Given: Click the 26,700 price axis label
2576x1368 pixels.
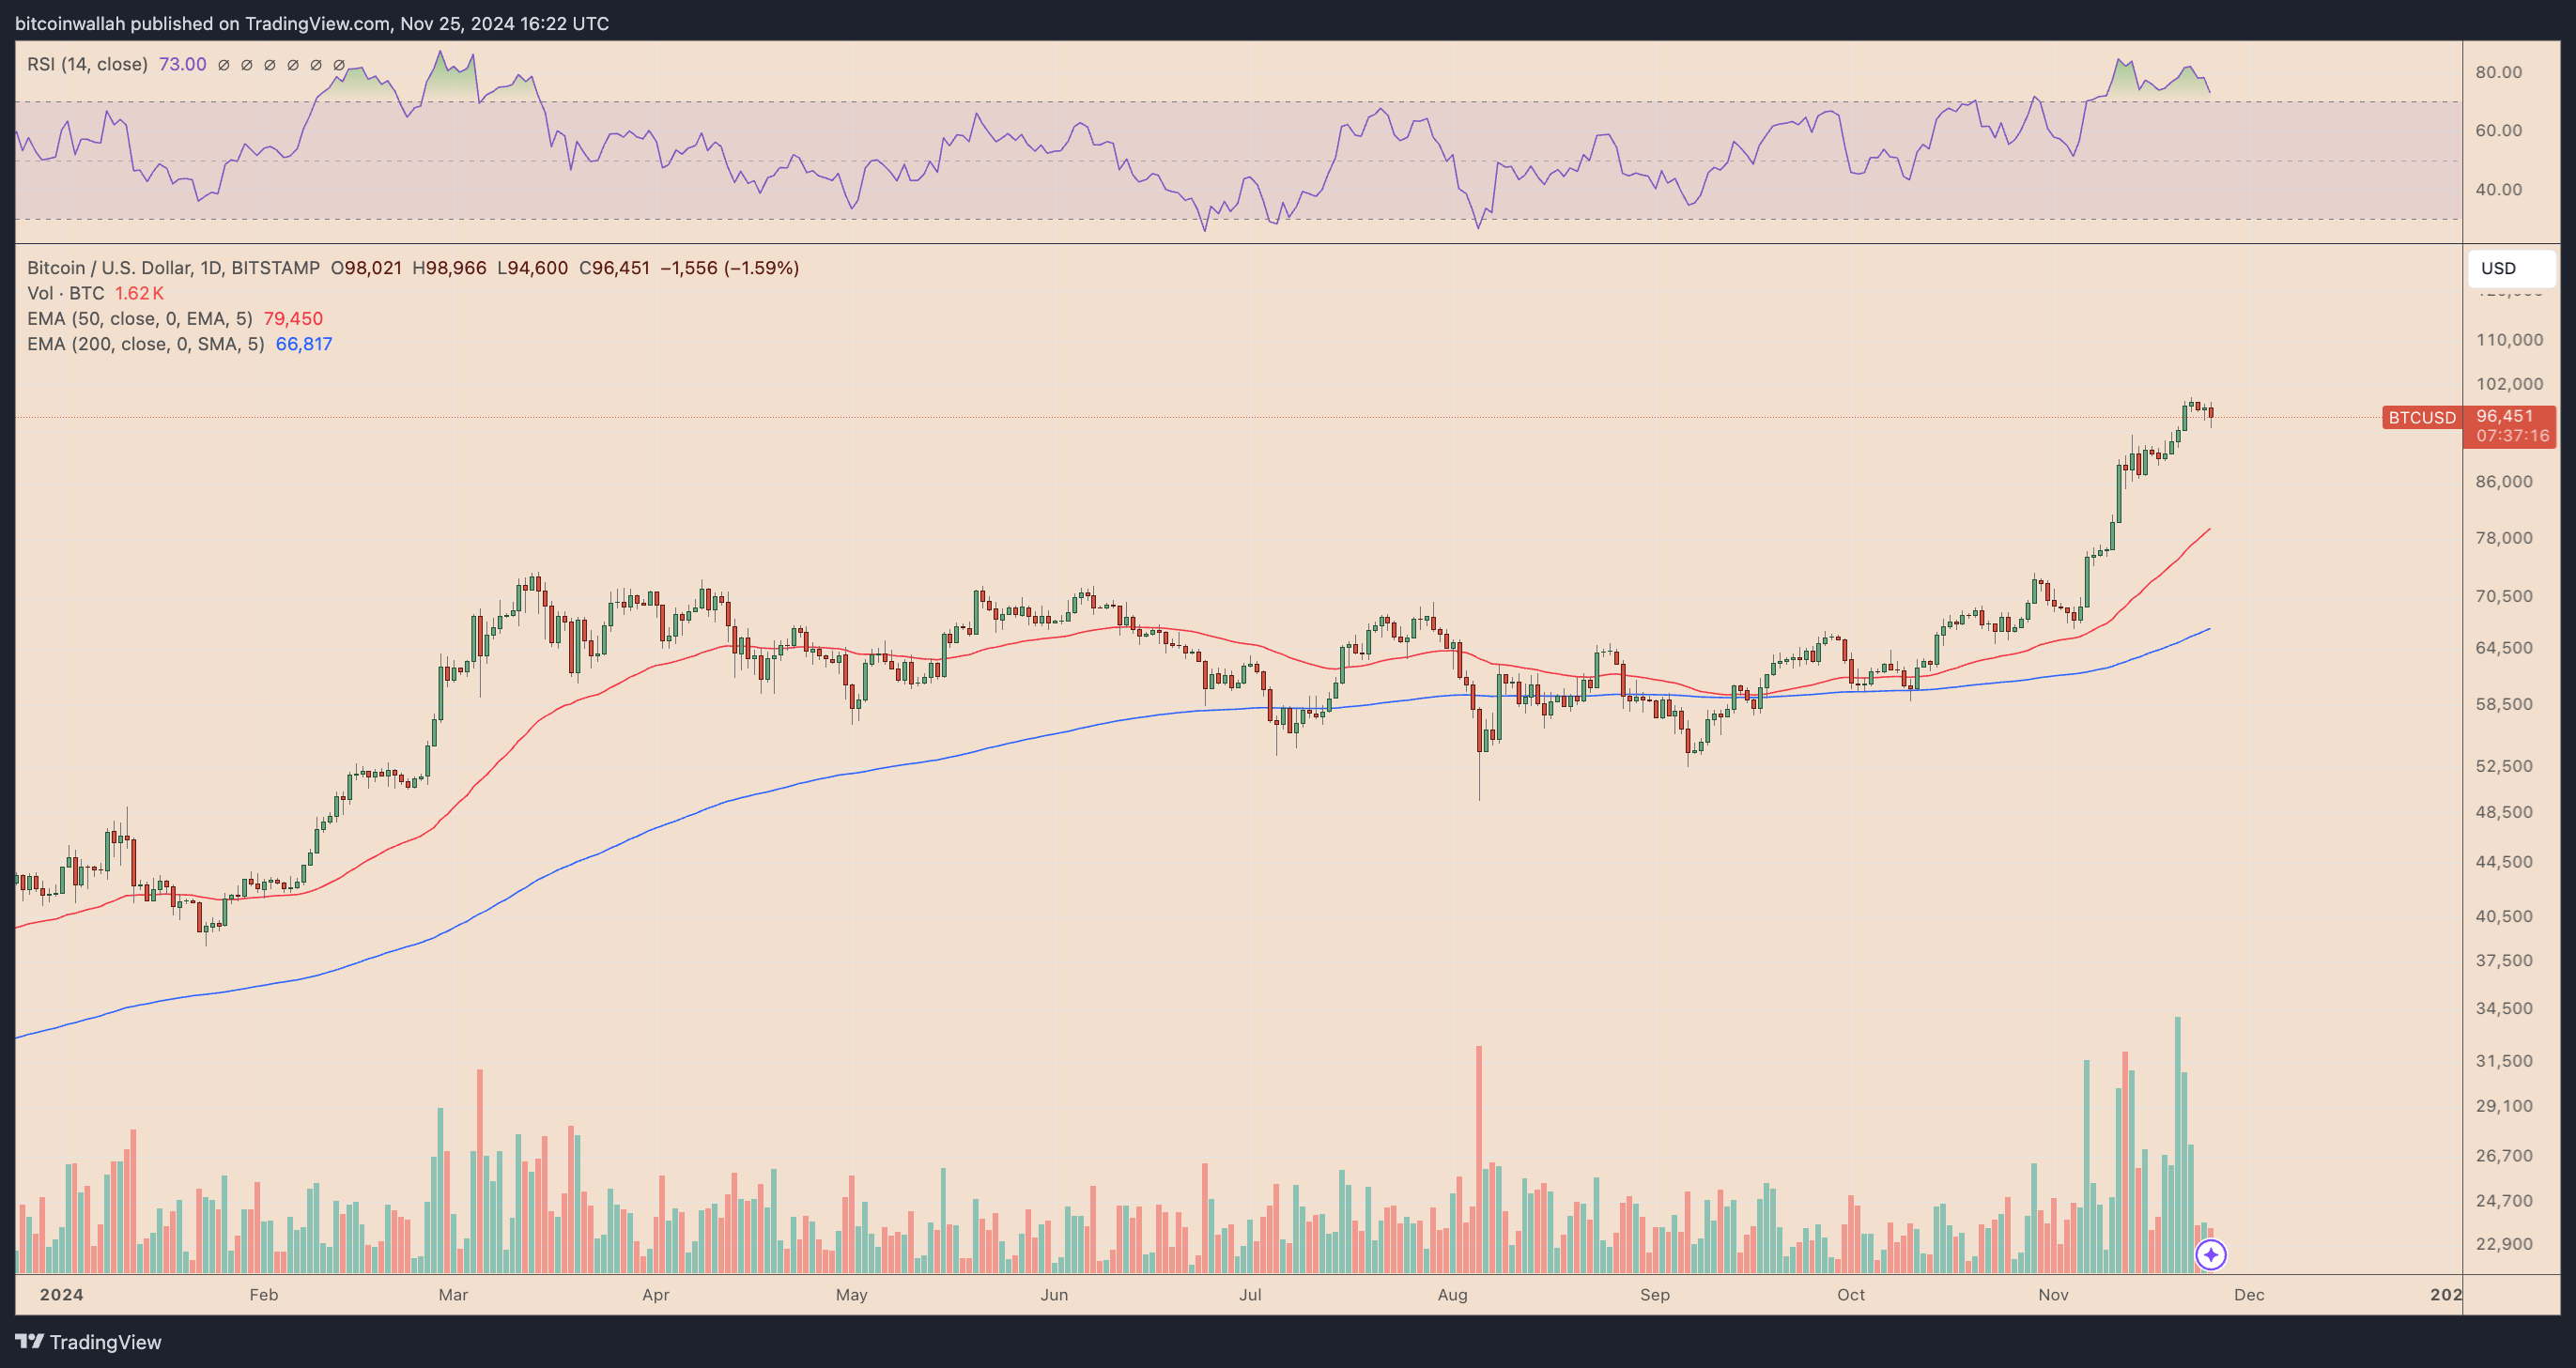Looking at the screenshot, I should tap(2504, 1156).
